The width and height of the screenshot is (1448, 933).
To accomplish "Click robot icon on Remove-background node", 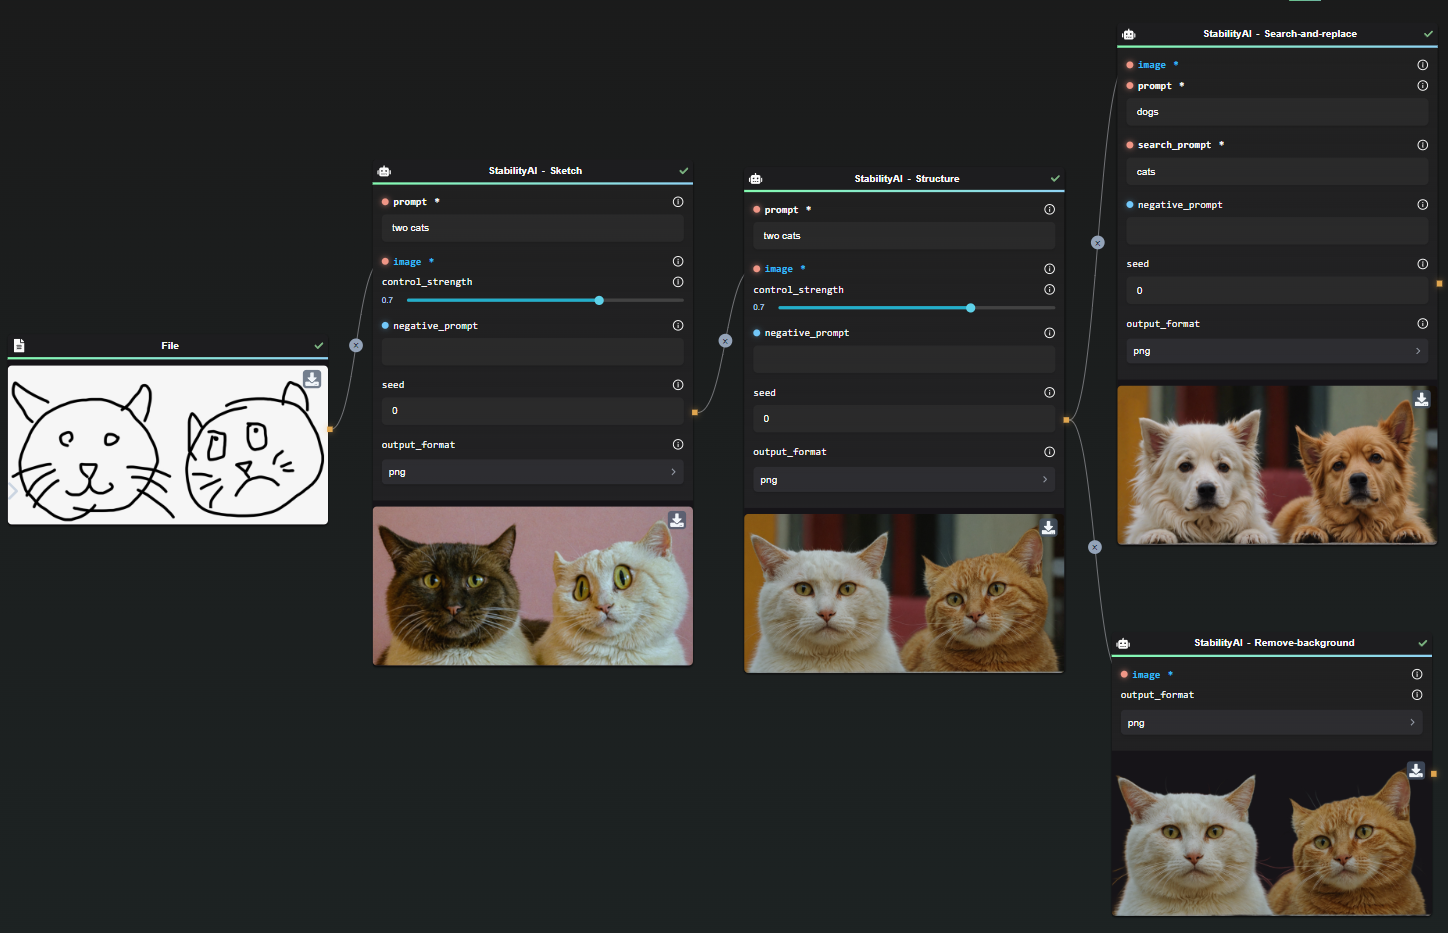I will tap(1123, 643).
